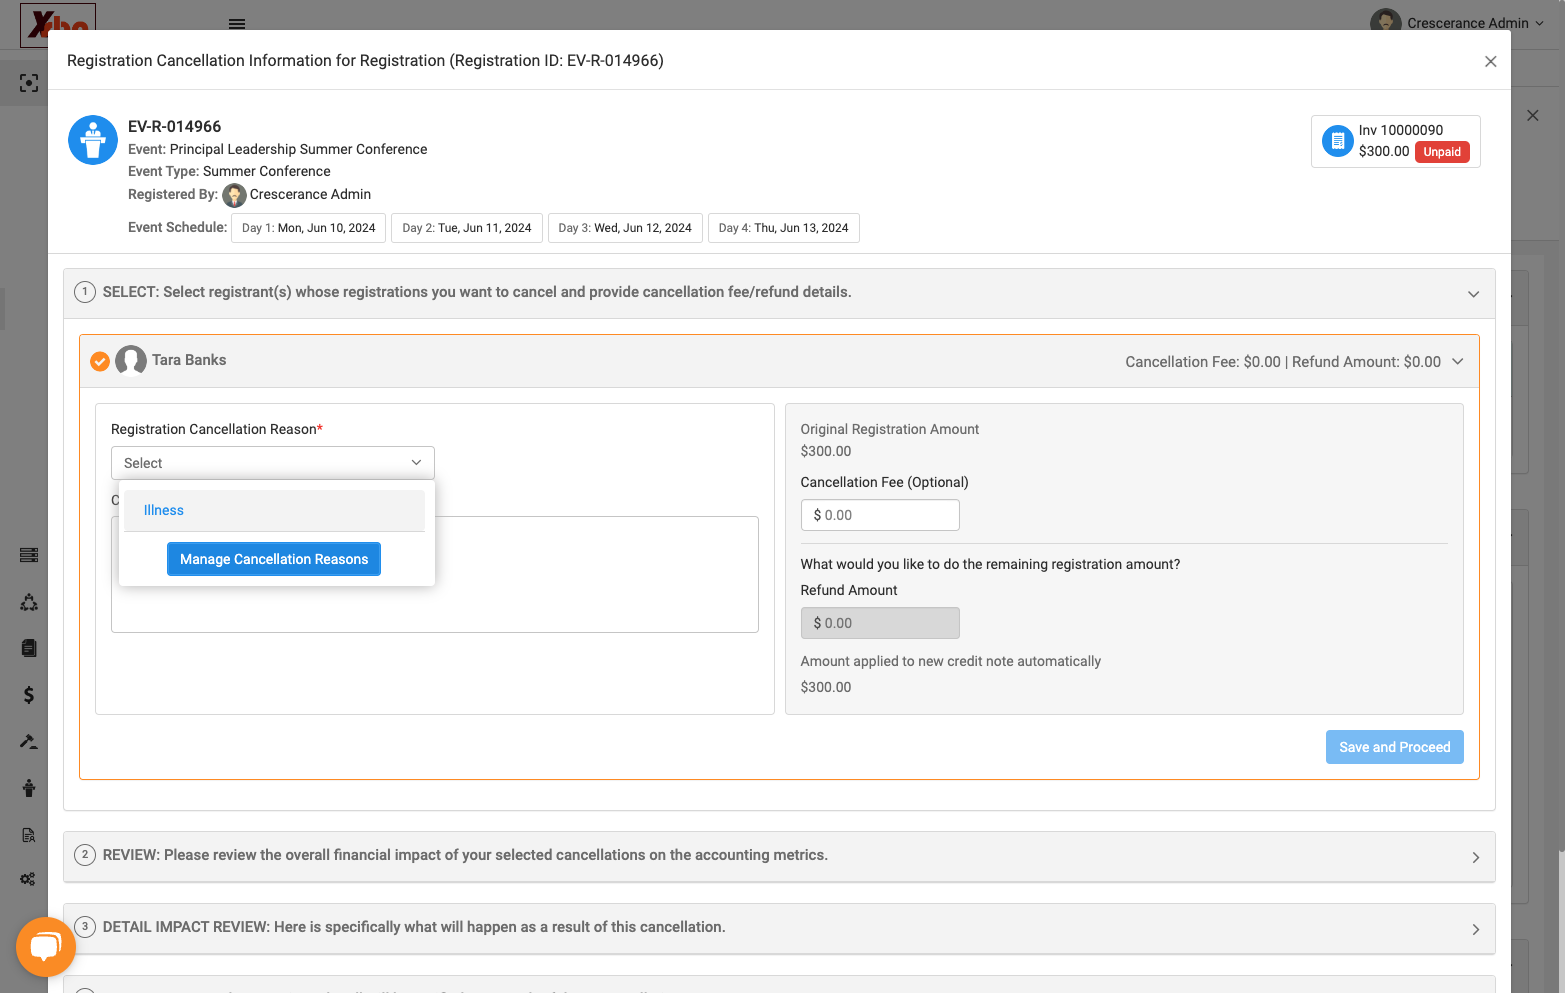Select Day 3: Wed, Jun 12, 2024
1565x993 pixels.
[x=625, y=228]
